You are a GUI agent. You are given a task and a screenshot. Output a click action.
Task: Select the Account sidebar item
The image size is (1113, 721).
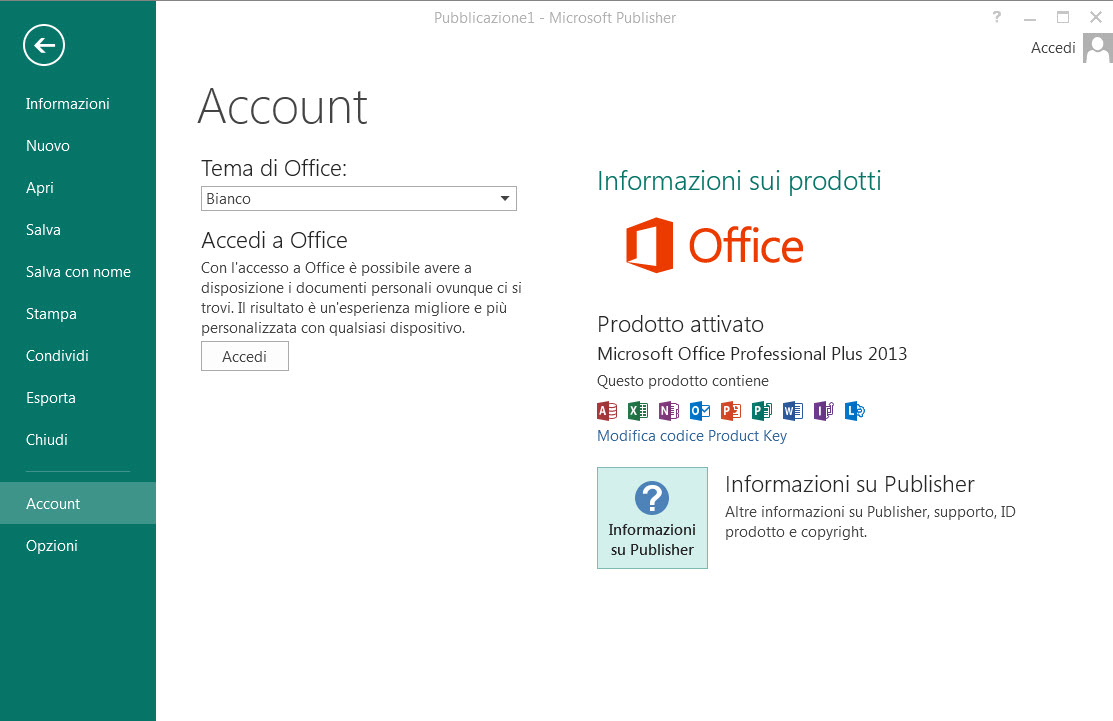(78, 503)
